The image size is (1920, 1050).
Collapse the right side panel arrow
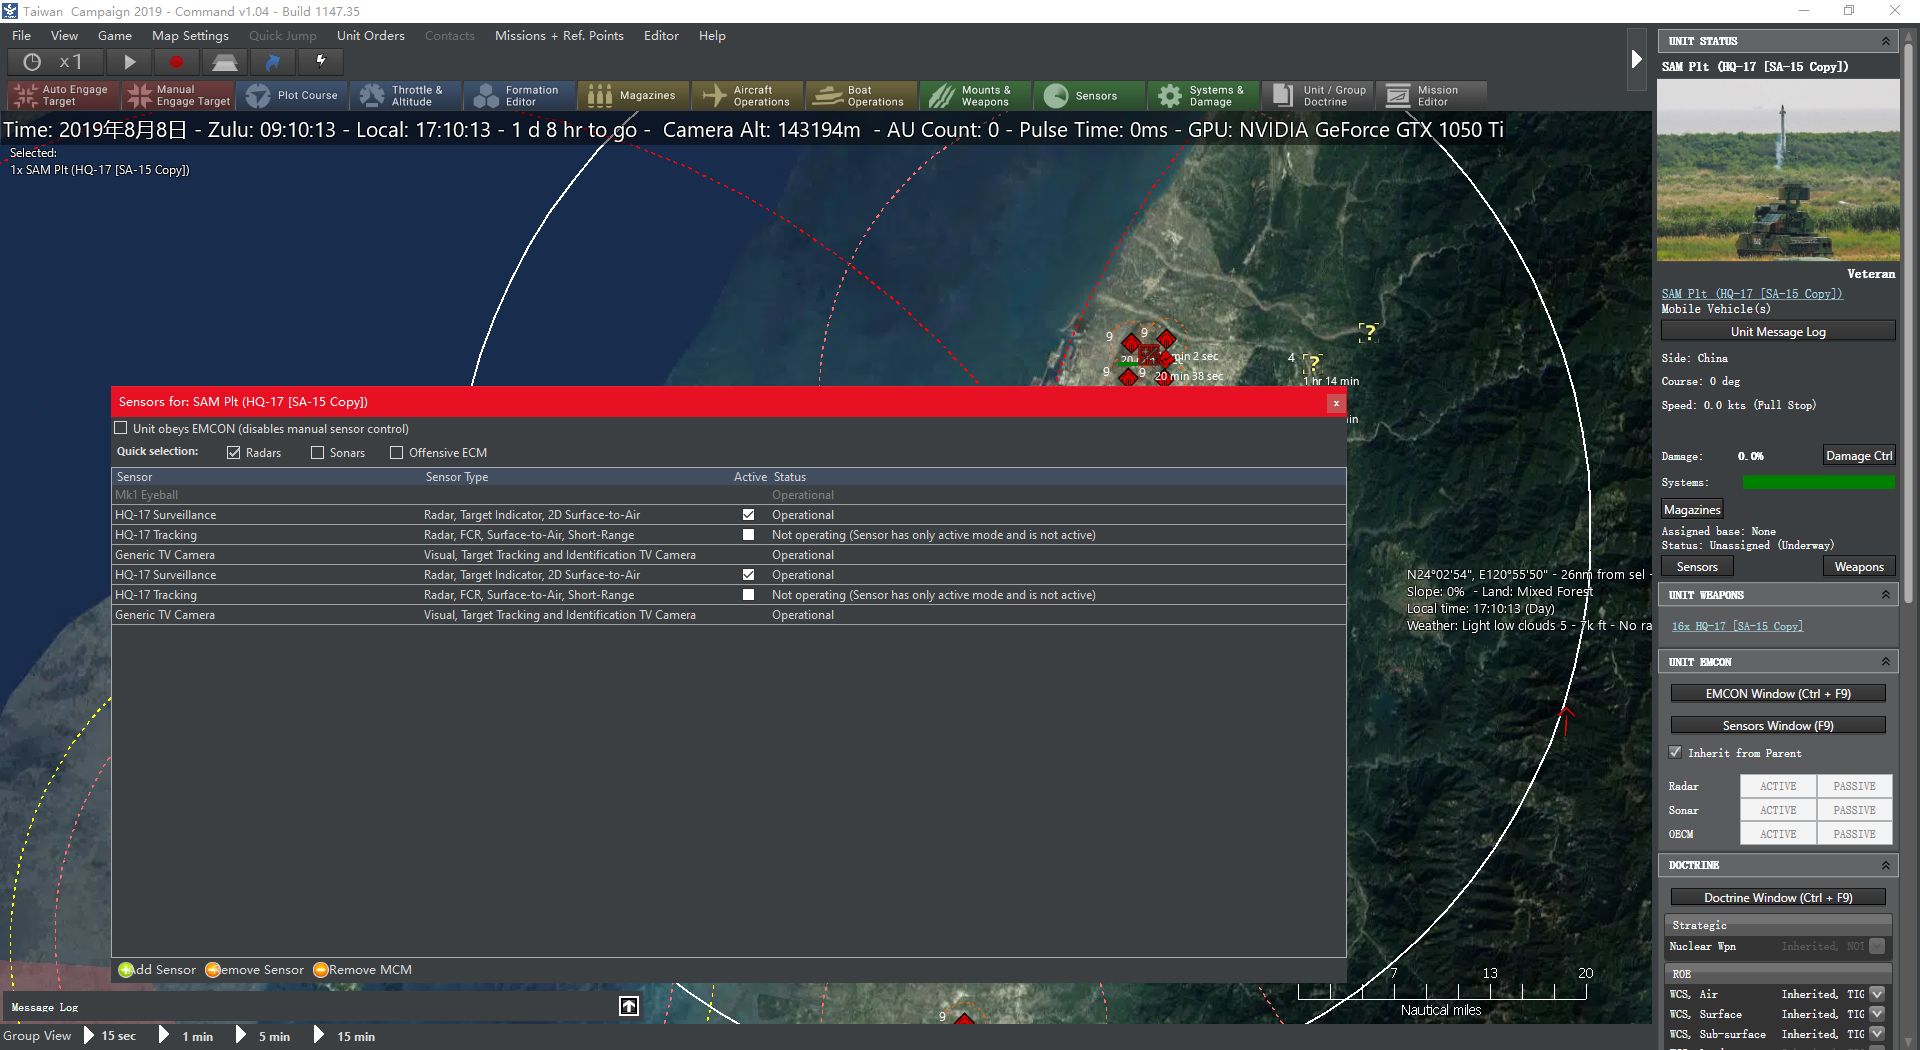tap(1636, 59)
